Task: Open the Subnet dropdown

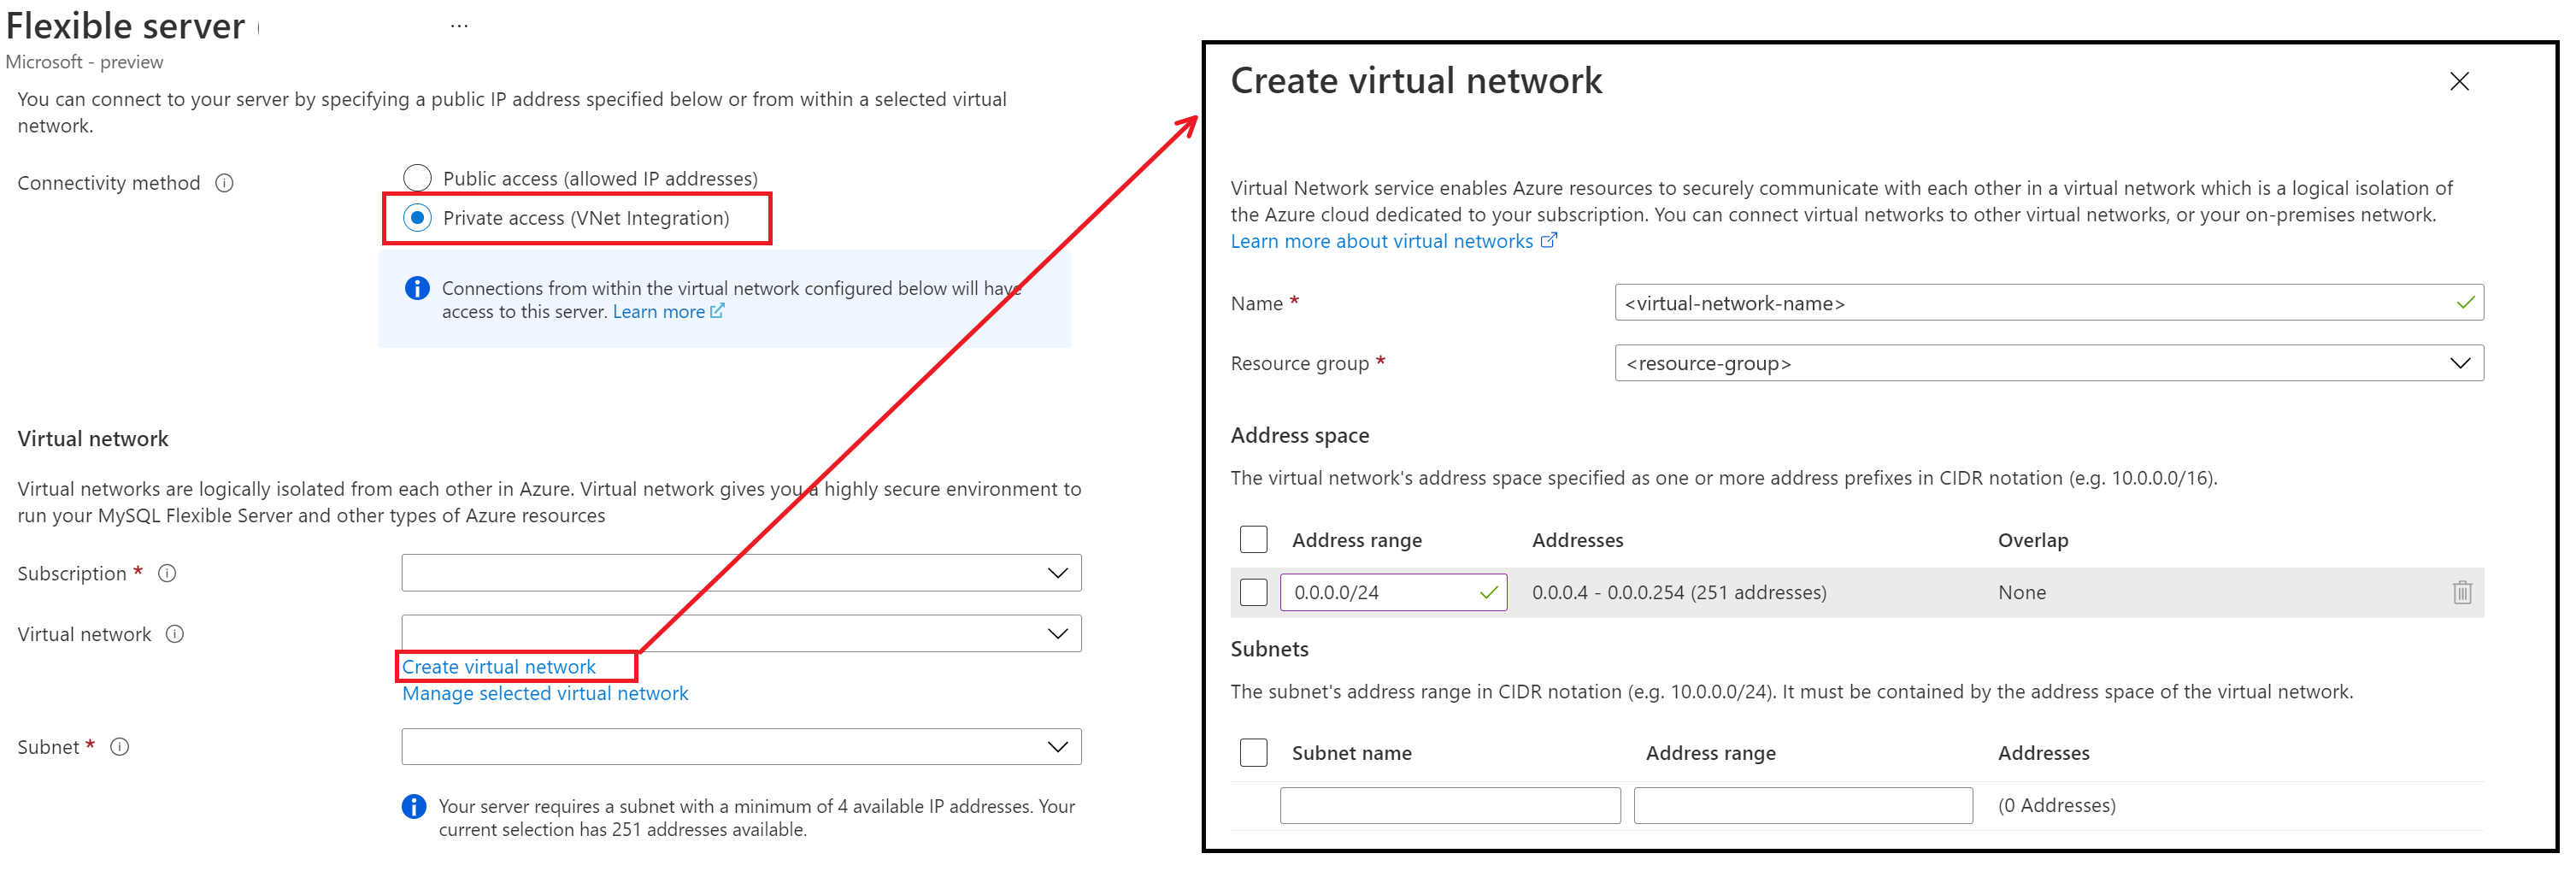Action: [x=741, y=747]
